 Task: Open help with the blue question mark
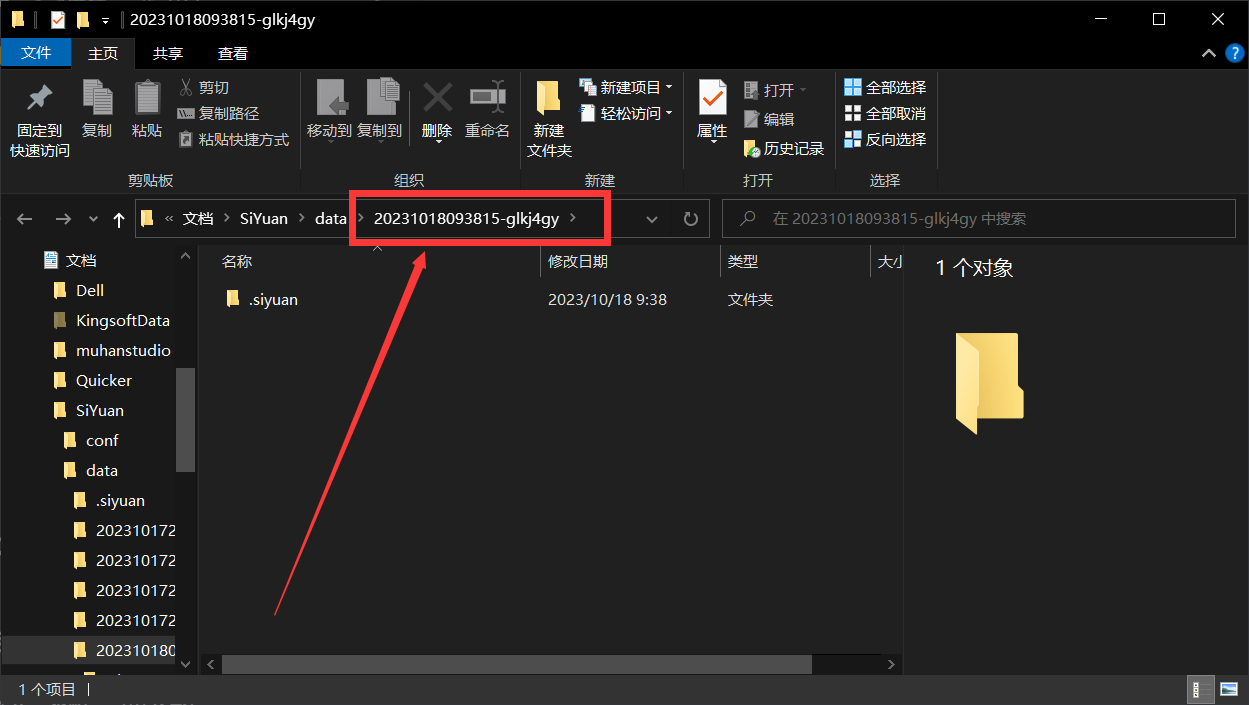pos(1234,53)
